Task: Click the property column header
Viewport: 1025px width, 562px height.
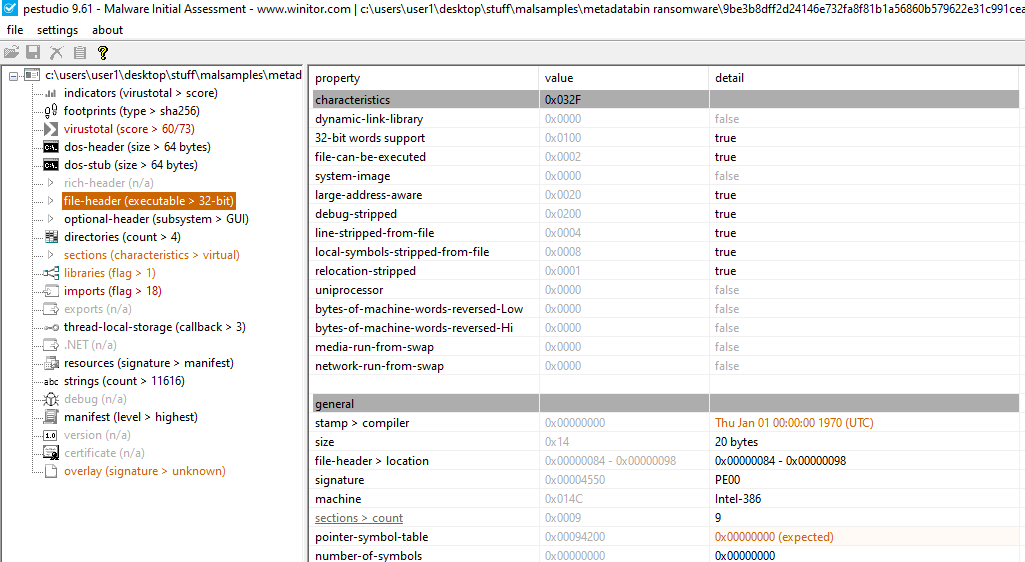Action: [425, 78]
